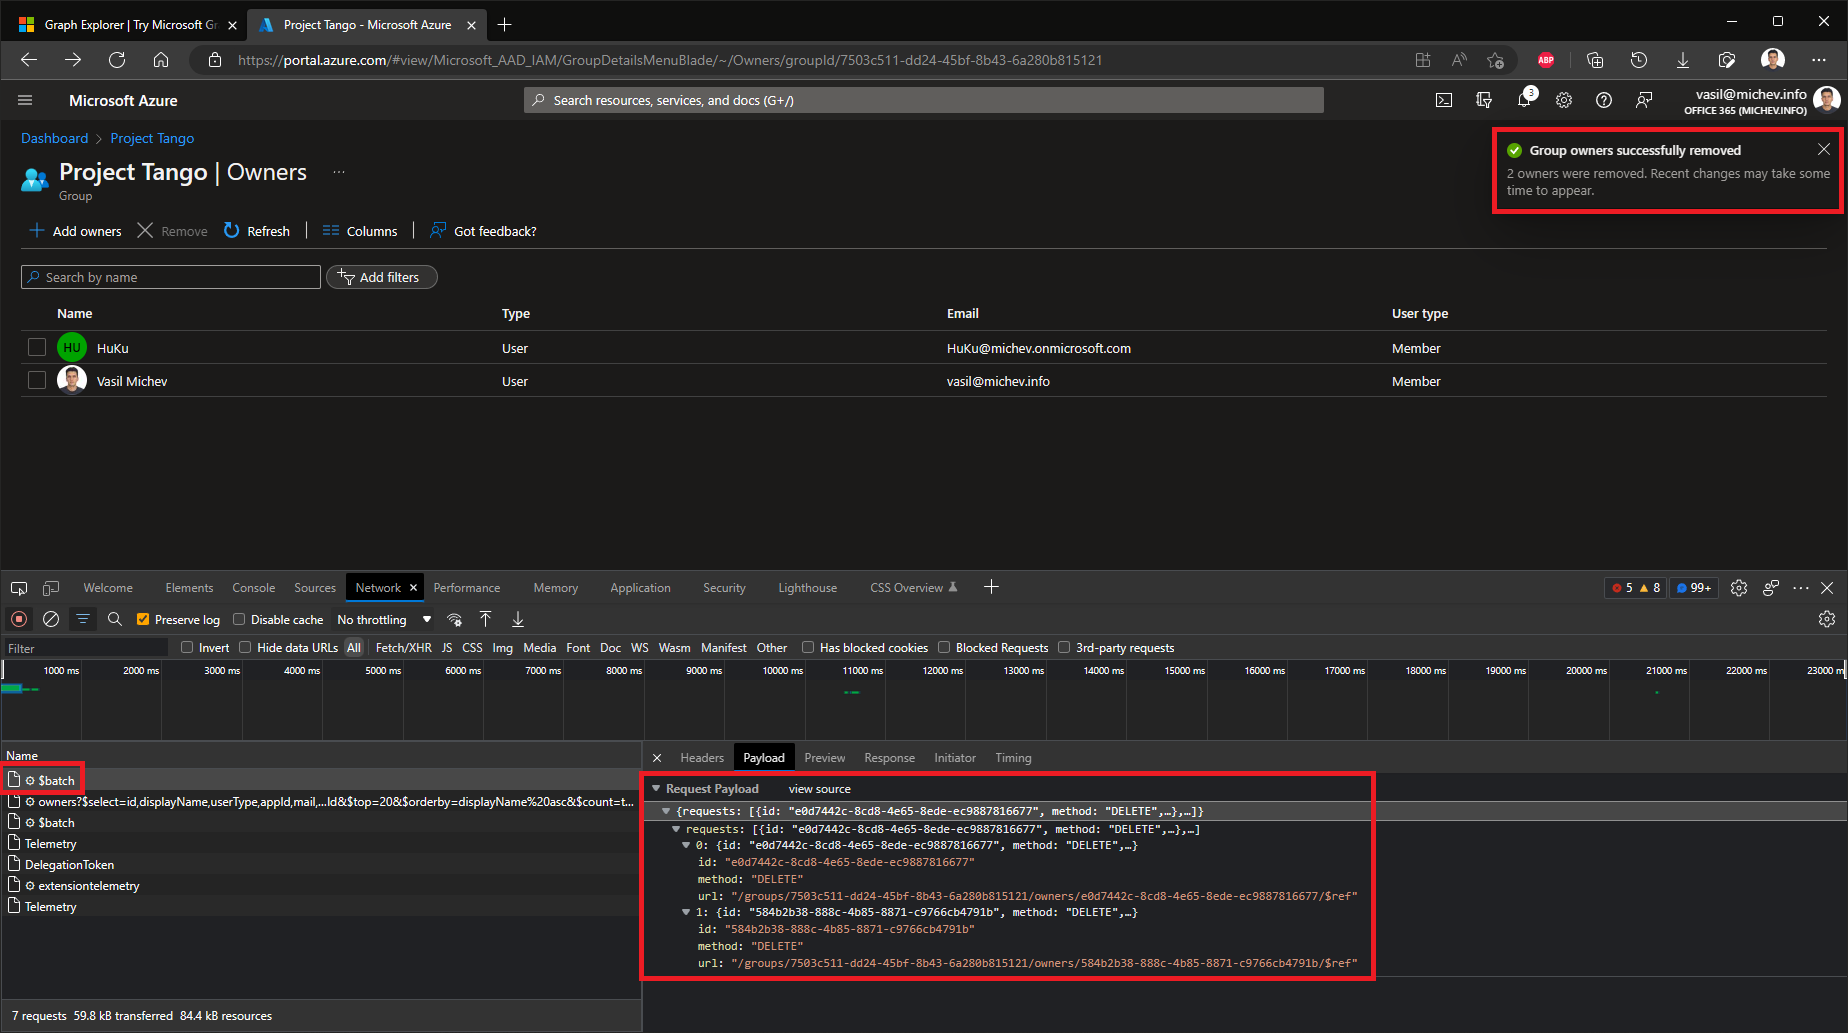Open DevTools network search magnifier

(115, 619)
